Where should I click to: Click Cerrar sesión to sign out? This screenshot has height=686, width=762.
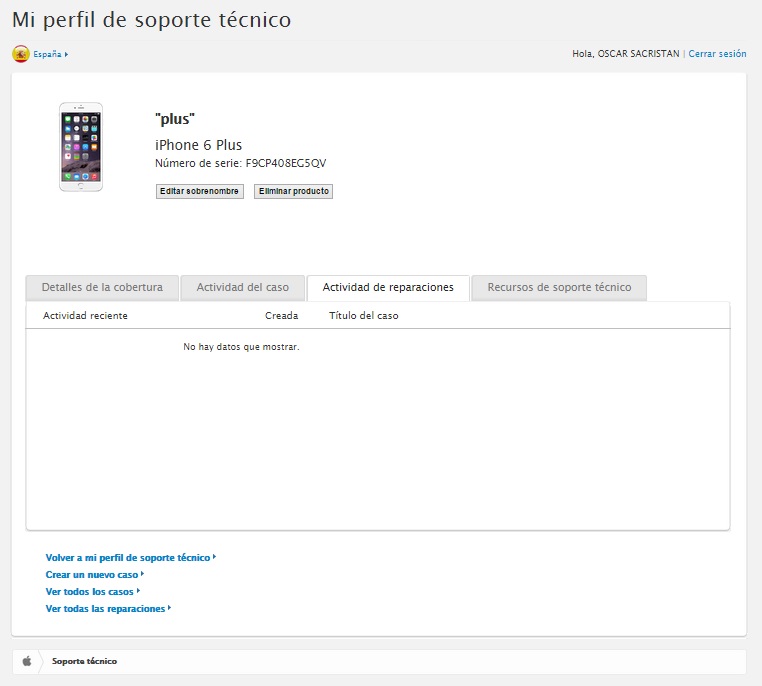(717, 54)
